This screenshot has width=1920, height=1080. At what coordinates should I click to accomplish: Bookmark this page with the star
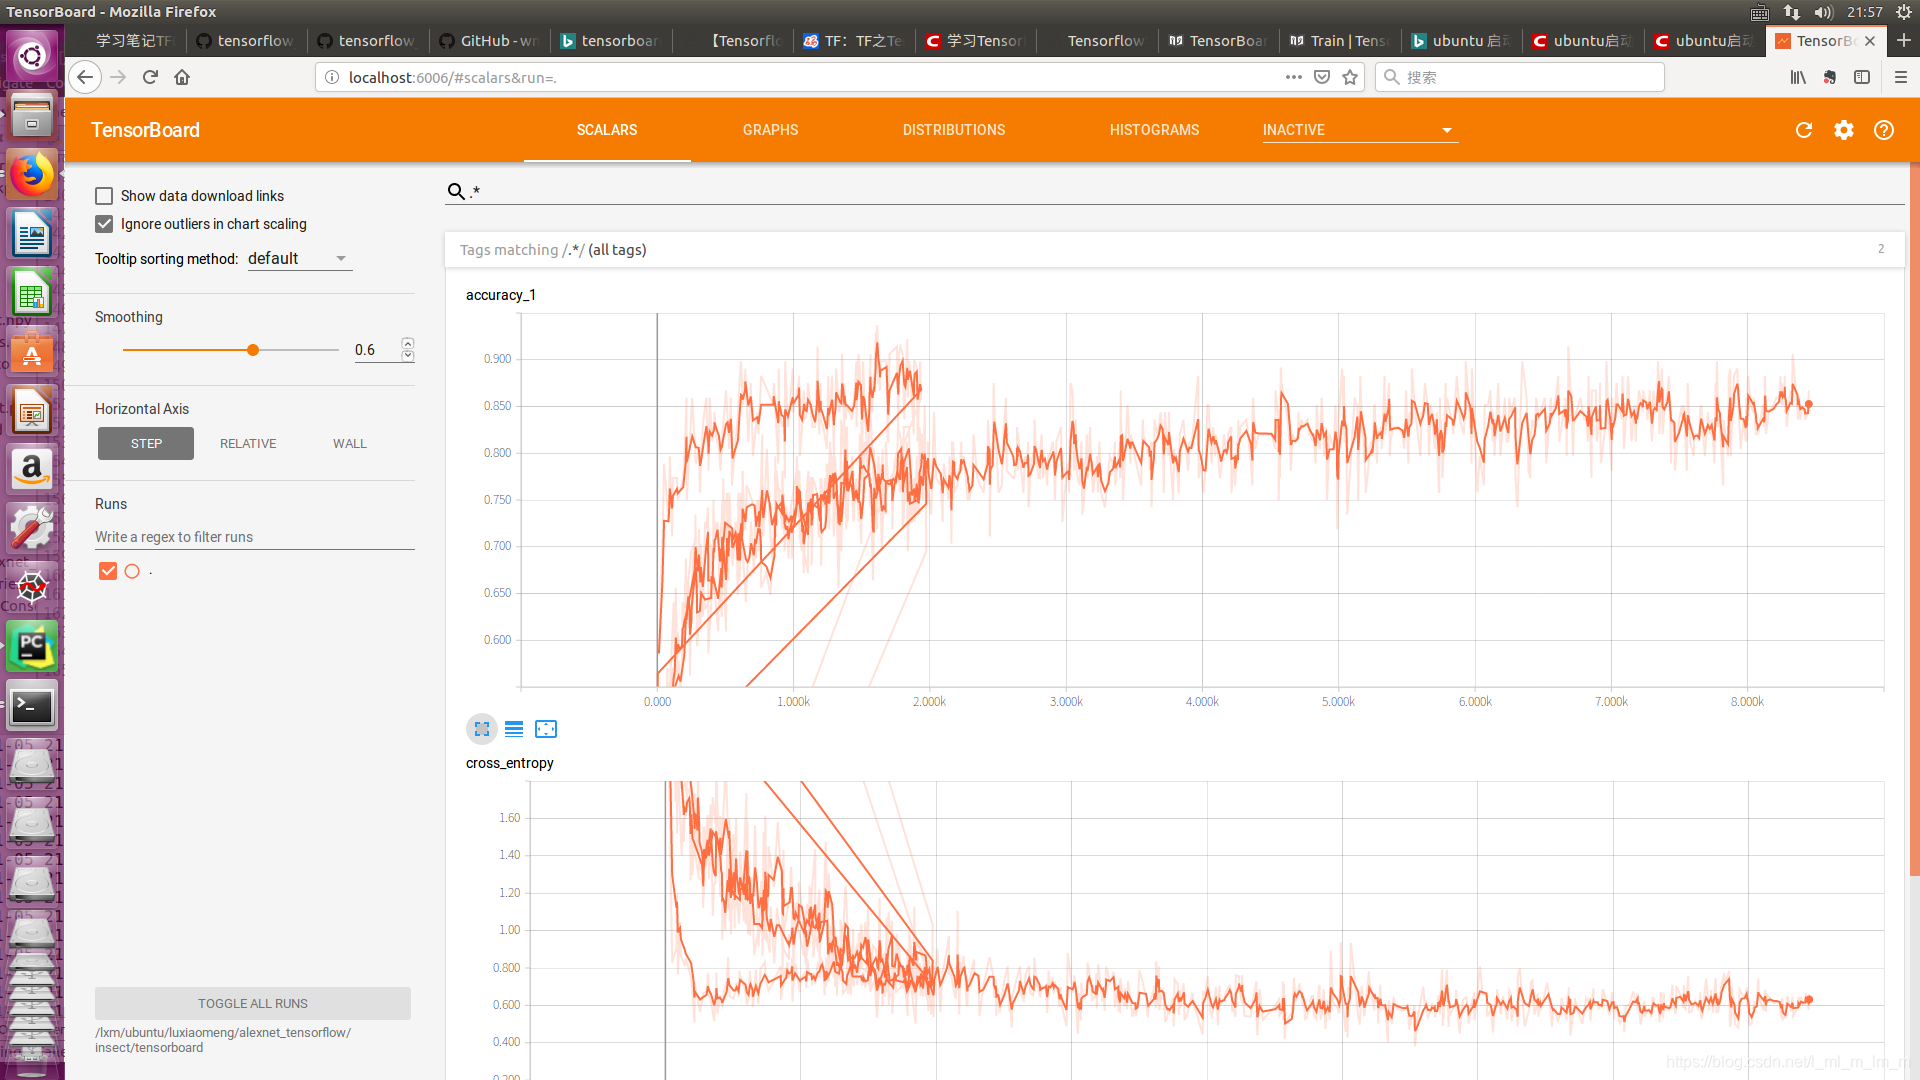click(1350, 77)
